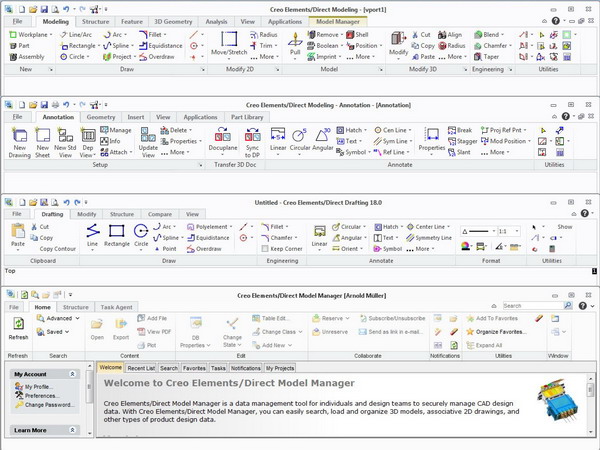Click the Draw group dialog launcher in Modeling

[202, 69]
